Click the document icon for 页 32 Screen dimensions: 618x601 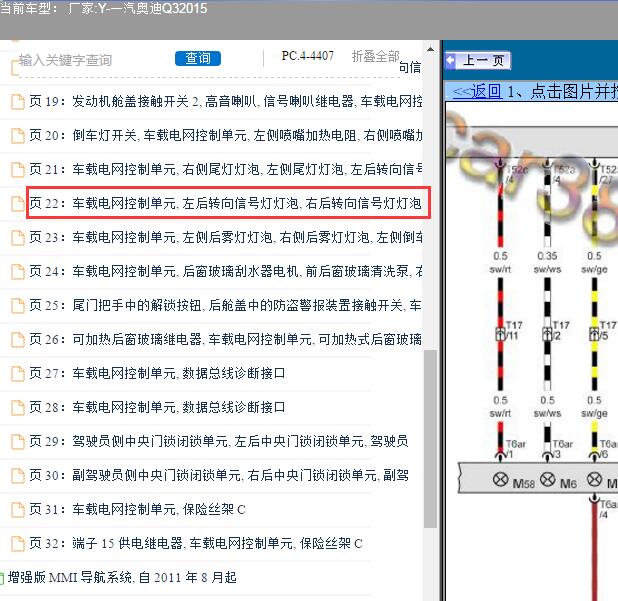(17, 544)
